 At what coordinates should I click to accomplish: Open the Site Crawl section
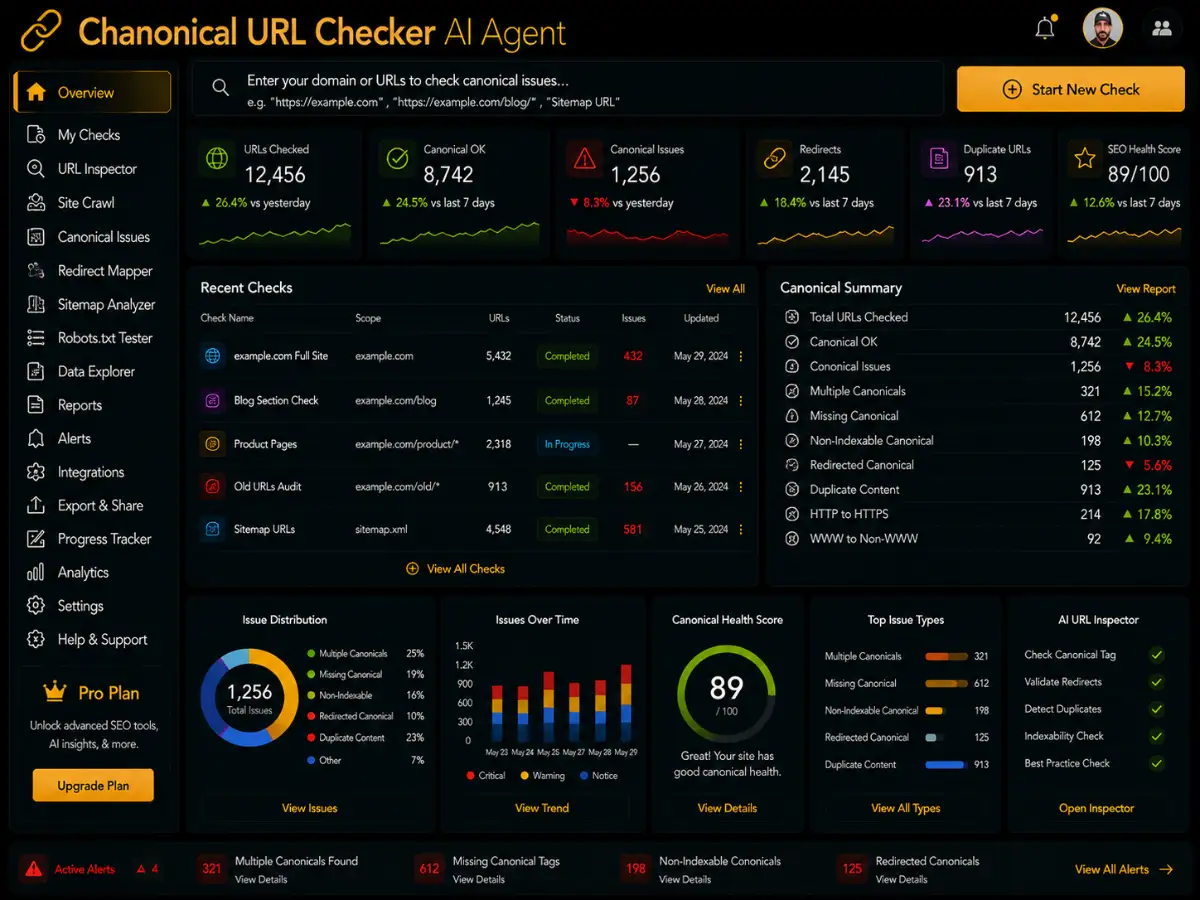click(x=86, y=203)
